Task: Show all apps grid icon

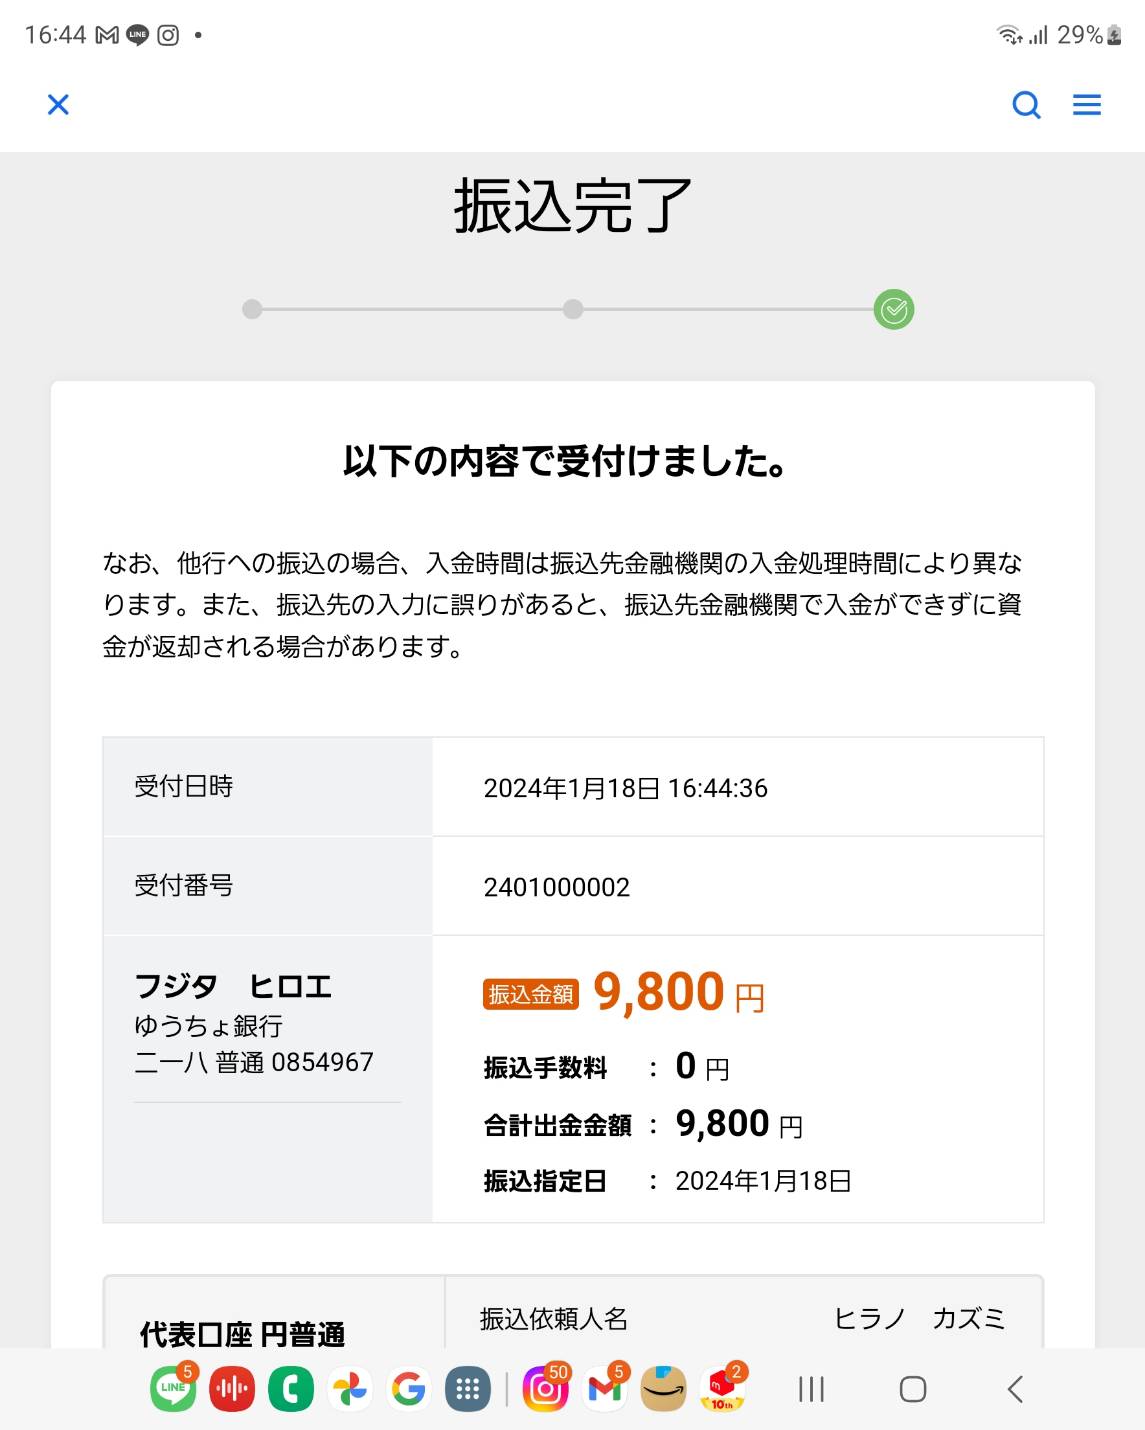Action: coord(468,1389)
